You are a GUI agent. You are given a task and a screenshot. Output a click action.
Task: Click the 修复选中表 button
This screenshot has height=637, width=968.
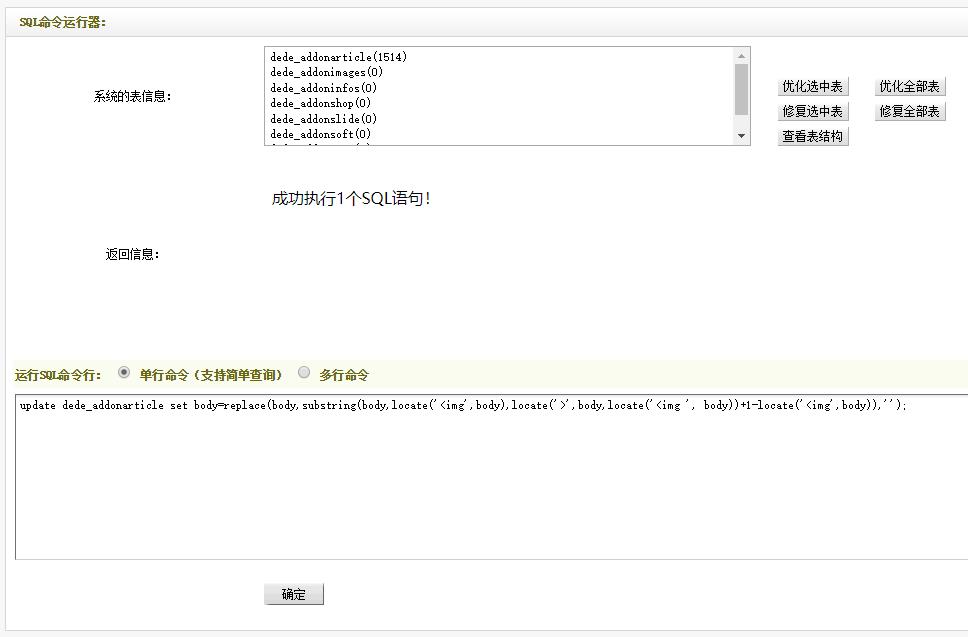point(812,112)
